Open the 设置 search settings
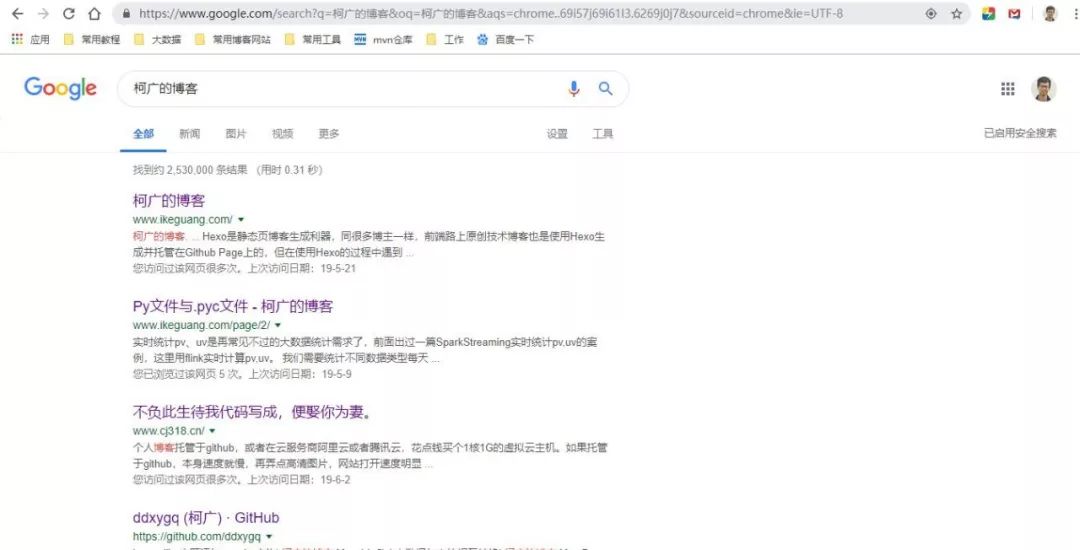1080x550 pixels. (x=557, y=134)
